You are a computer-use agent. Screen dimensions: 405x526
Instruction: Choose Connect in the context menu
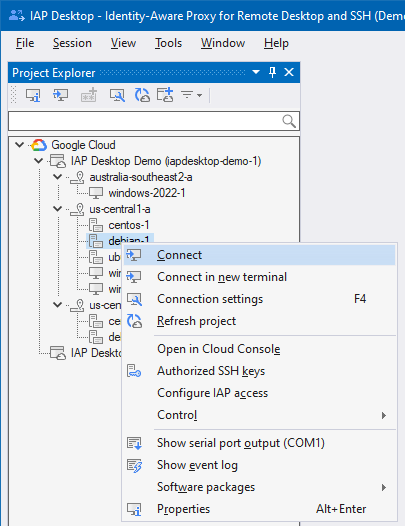pyautogui.click(x=259, y=255)
